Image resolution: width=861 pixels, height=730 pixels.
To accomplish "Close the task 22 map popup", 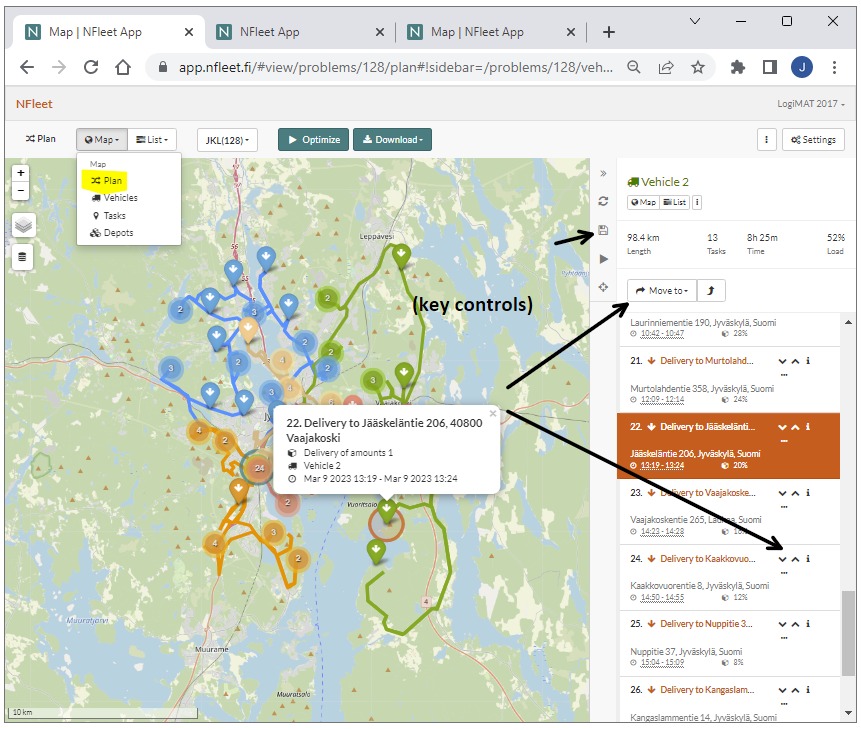I will tap(493, 413).
